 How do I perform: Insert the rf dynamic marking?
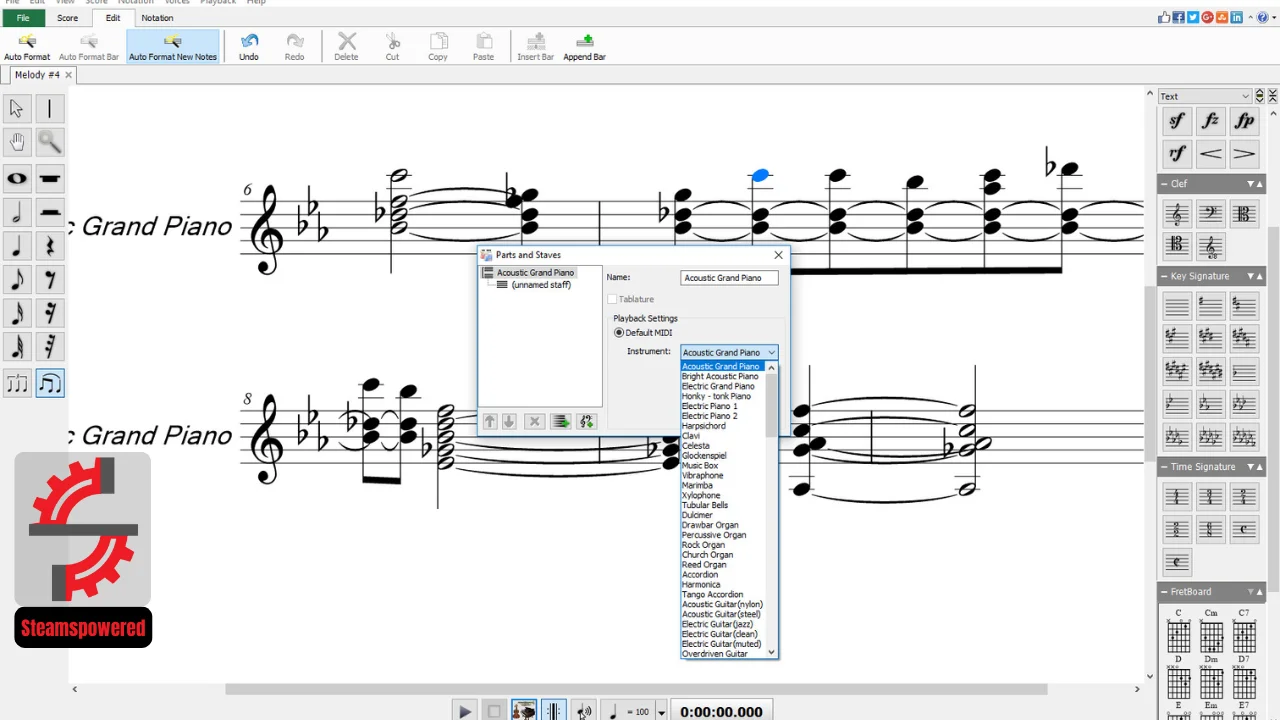click(1177, 154)
